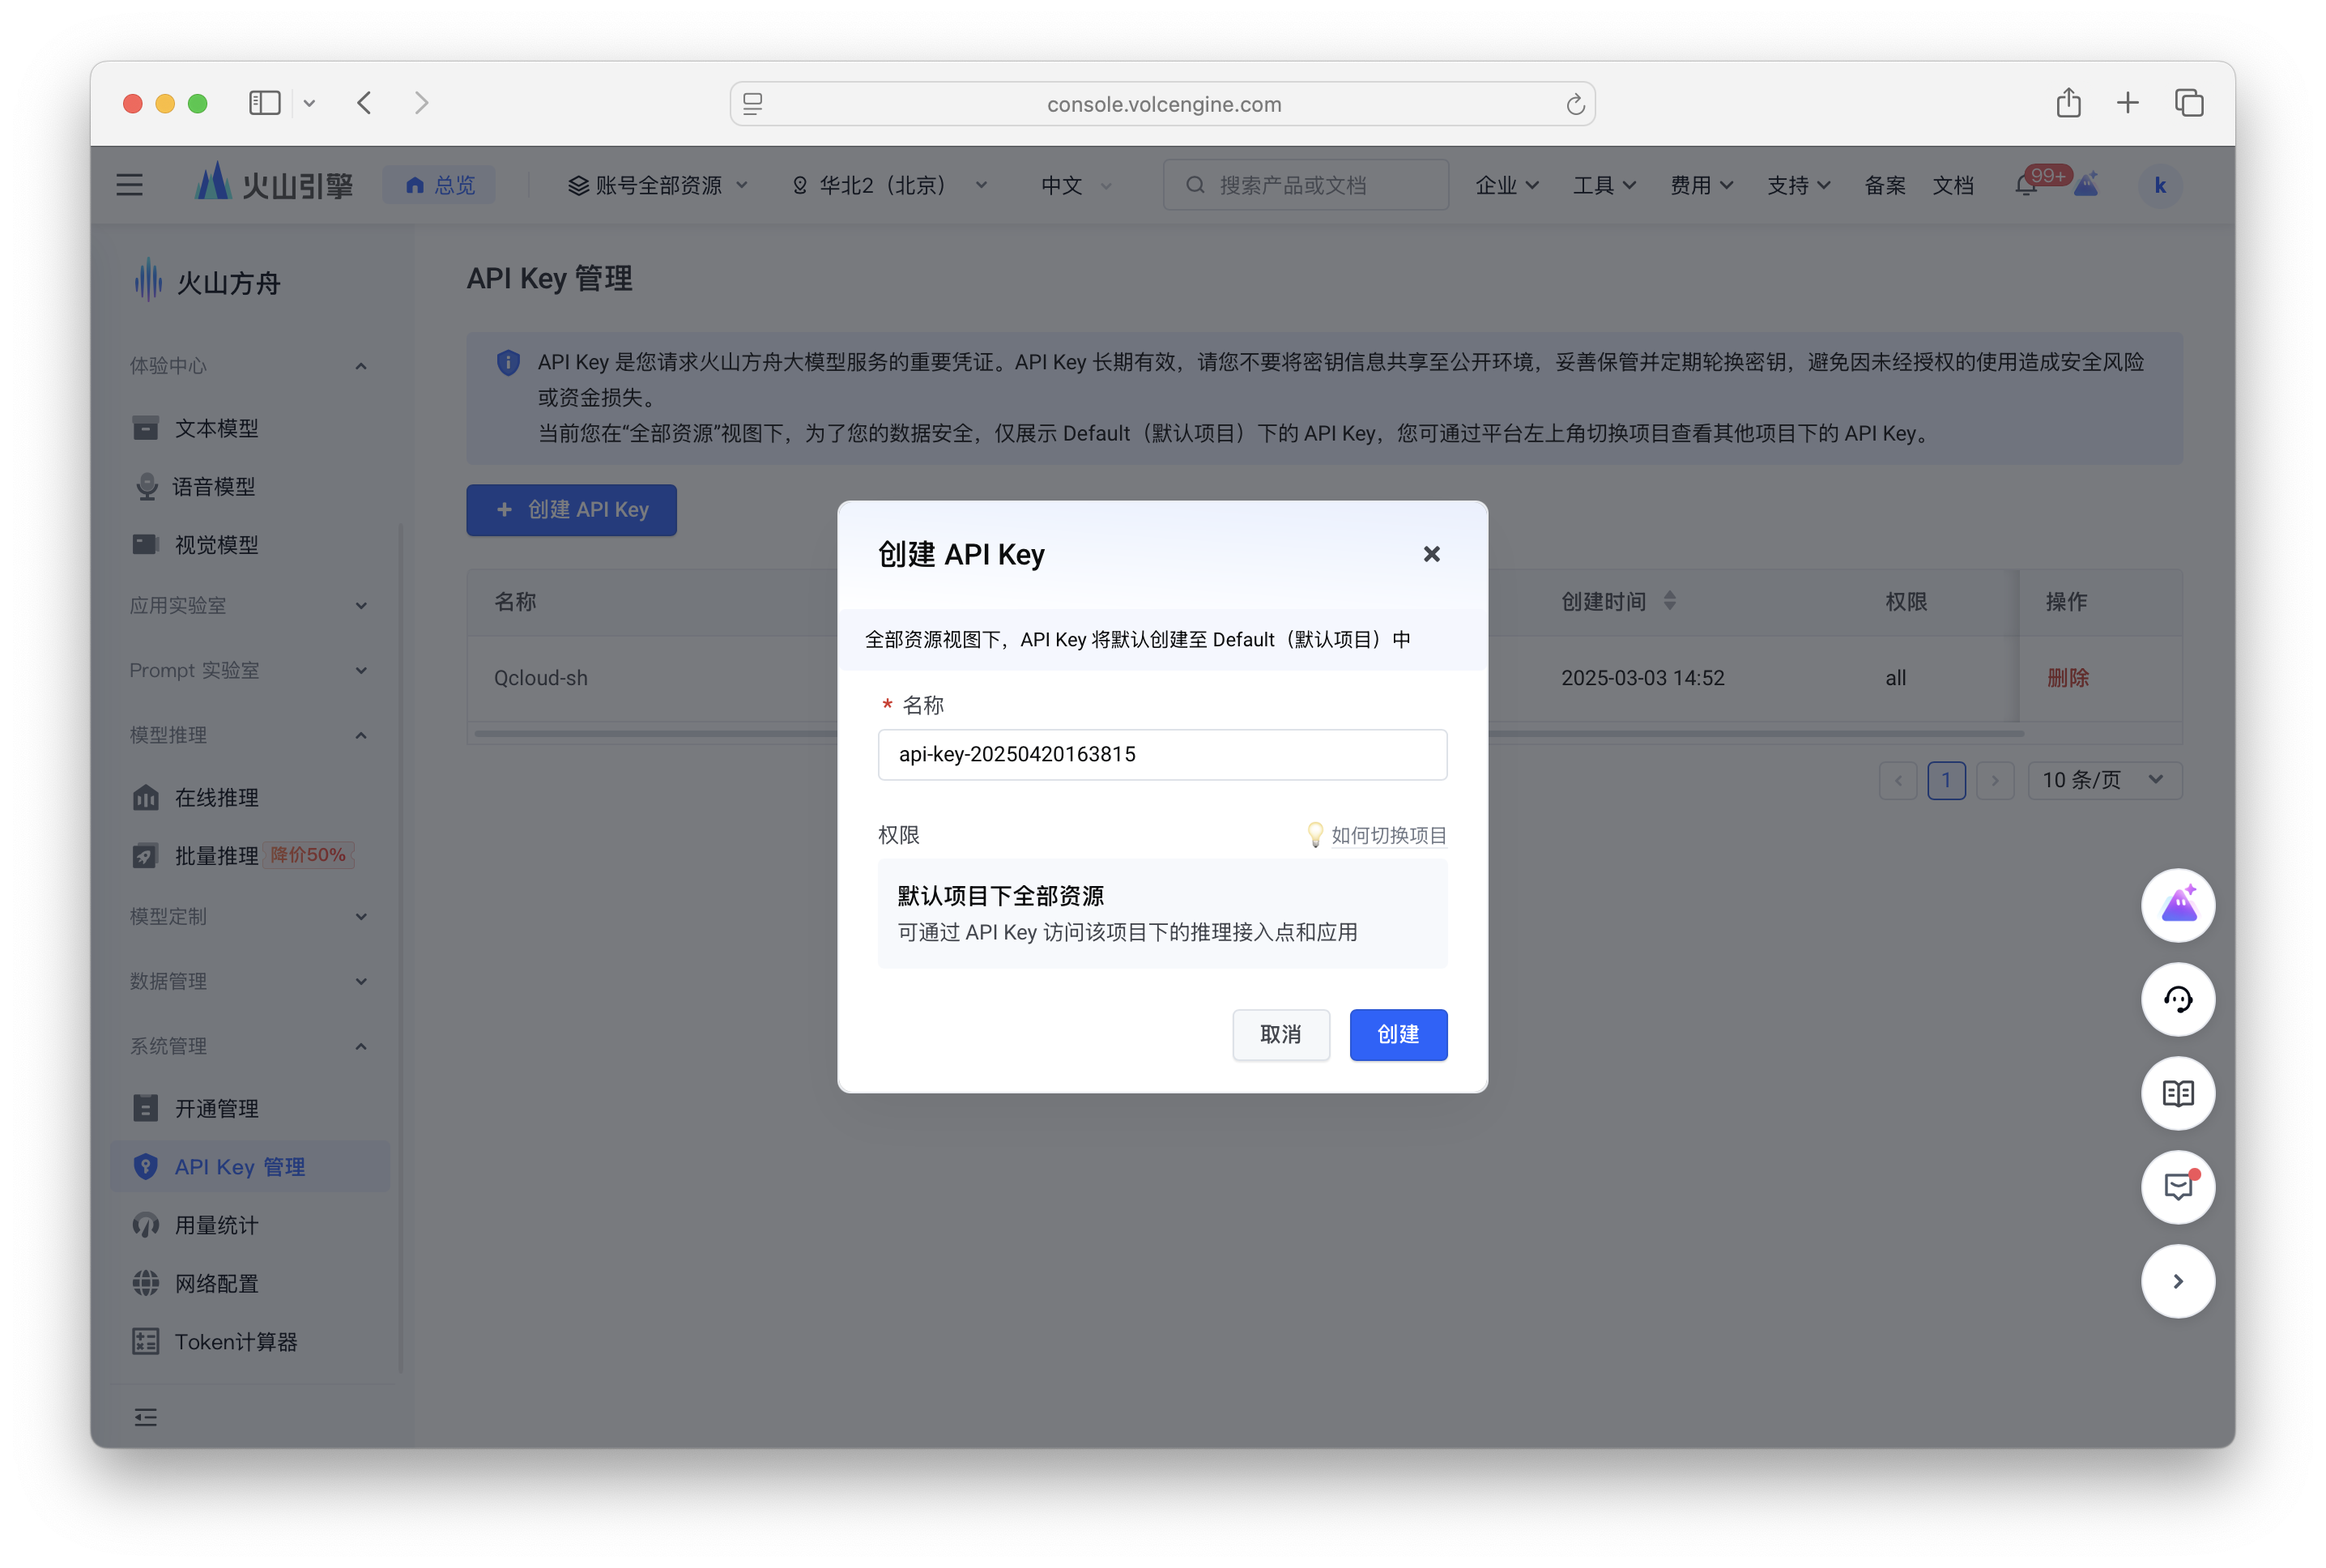Open the notification bell with 99+ badge
The height and width of the screenshot is (1568, 2326).
point(2028,184)
